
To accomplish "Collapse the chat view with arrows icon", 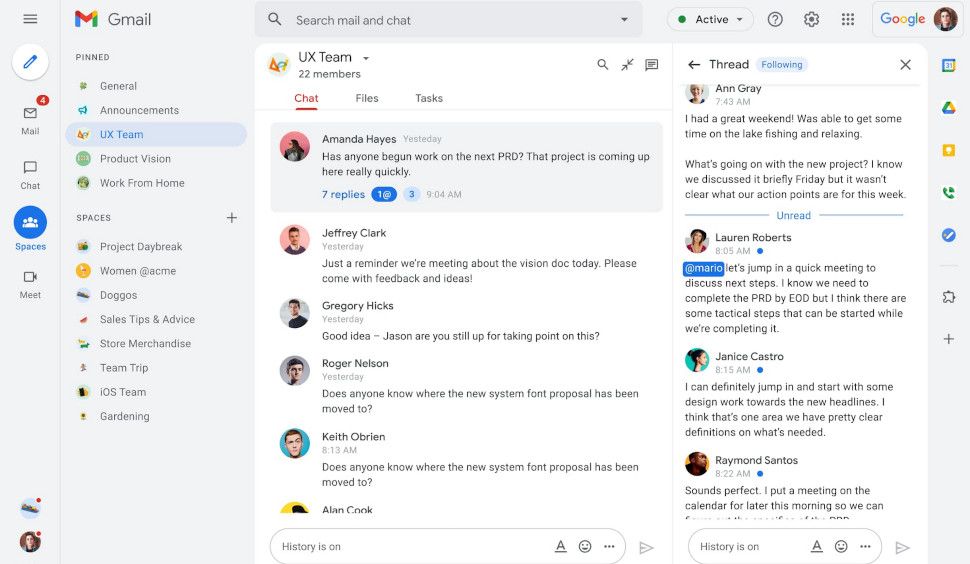I will coord(627,64).
